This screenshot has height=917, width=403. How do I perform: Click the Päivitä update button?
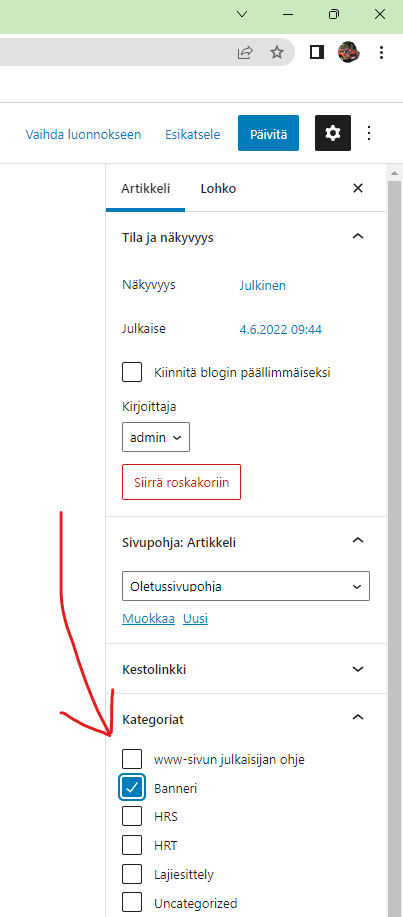(268, 134)
